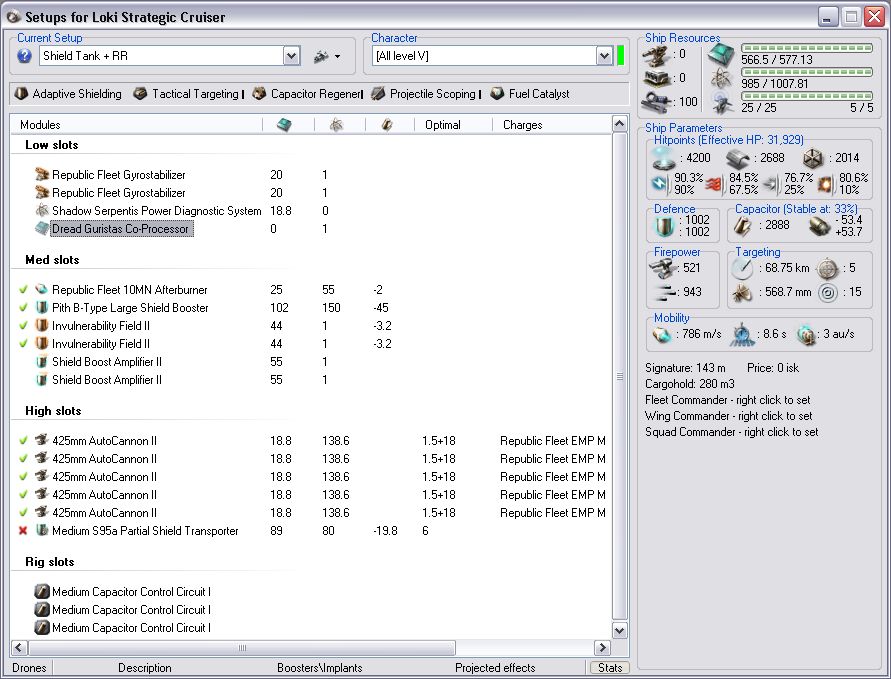This screenshot has height=679, width=891.
Task: Click the horizontal scrollbar right arrow
Action: click(602, 648)
